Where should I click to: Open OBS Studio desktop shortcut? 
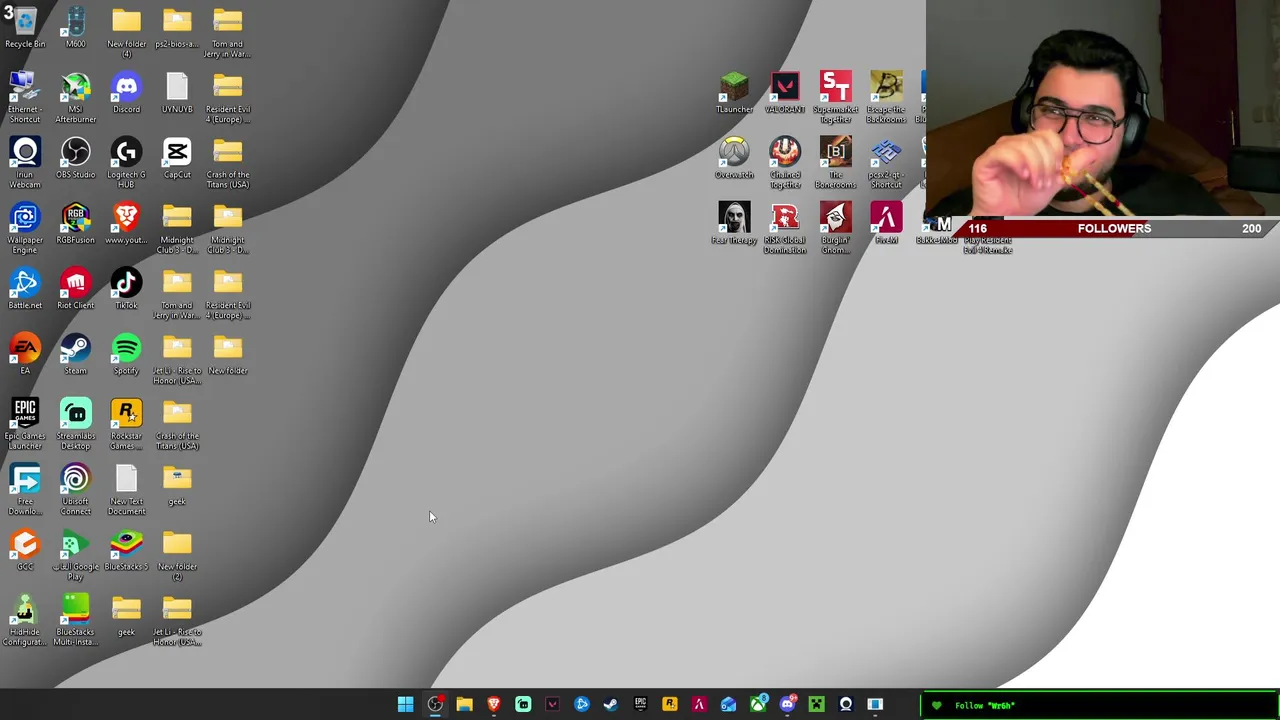tap(76, 158)
